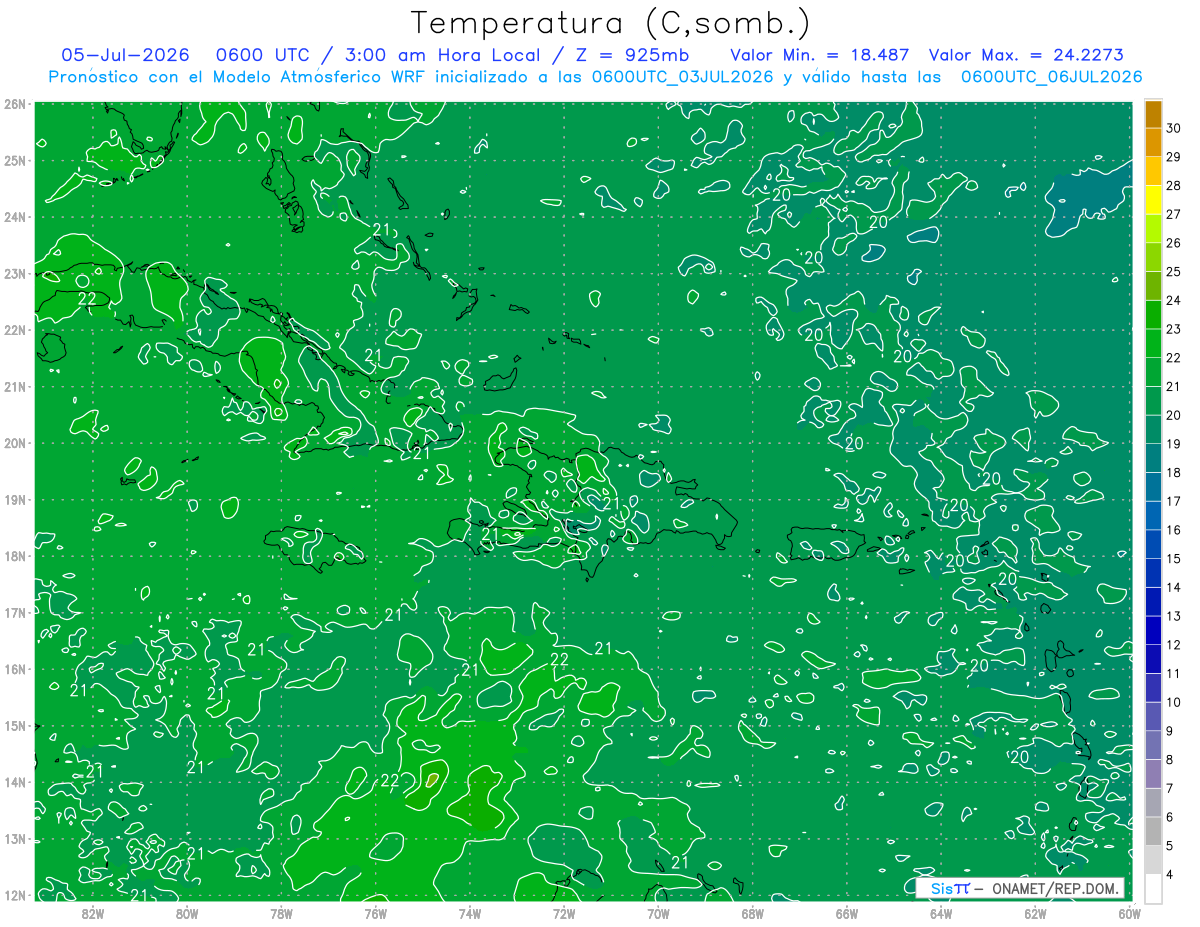Viewport: 1200px width, 927px height.
Task: Click the teal band between 18 and 19
Action: click(x=1153, y=458)
